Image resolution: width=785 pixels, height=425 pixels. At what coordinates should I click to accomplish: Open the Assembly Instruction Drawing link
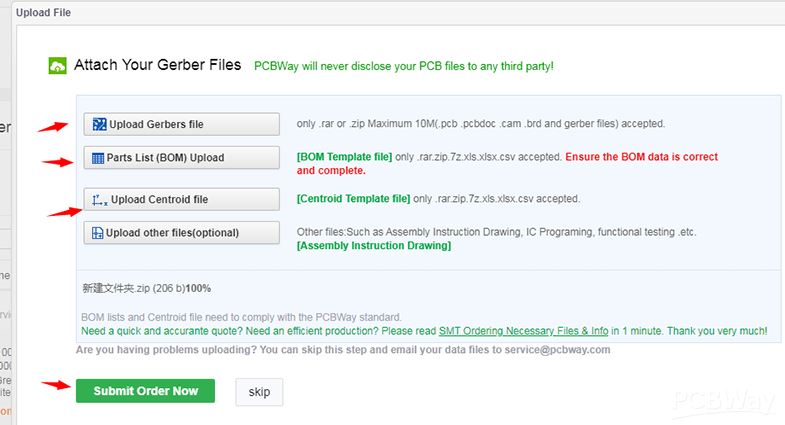click(373, 245)
